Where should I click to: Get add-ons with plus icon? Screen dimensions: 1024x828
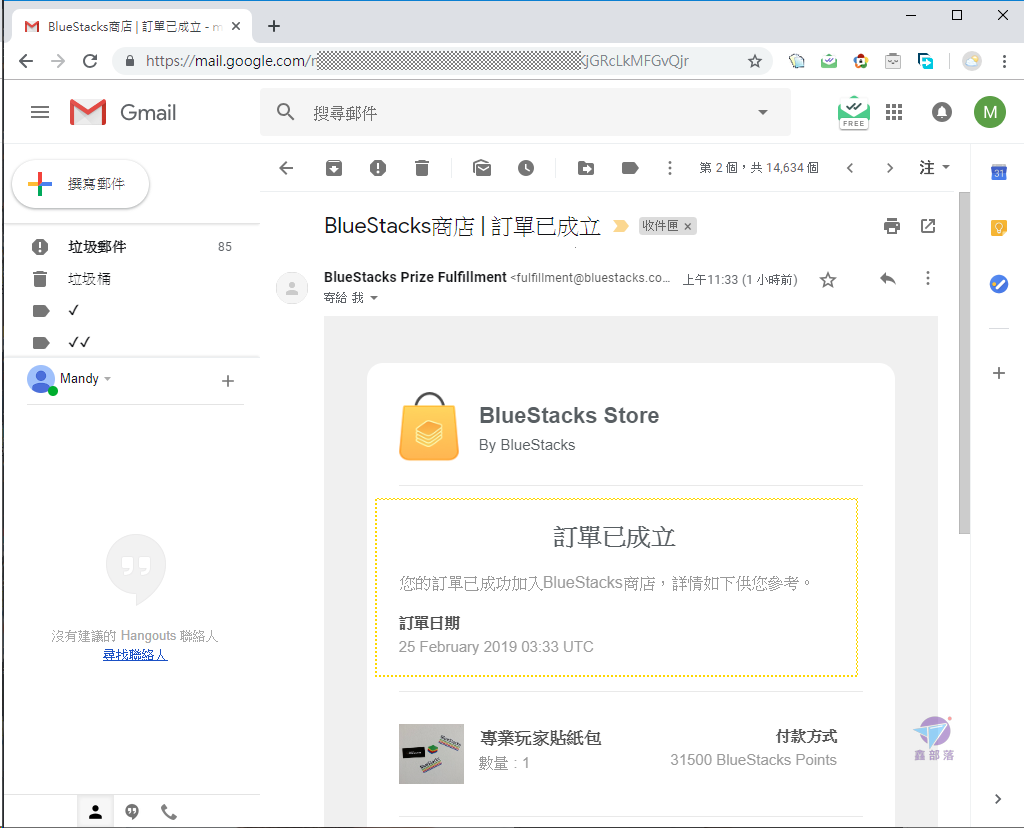pyautogui.click(x=999, y=373)
